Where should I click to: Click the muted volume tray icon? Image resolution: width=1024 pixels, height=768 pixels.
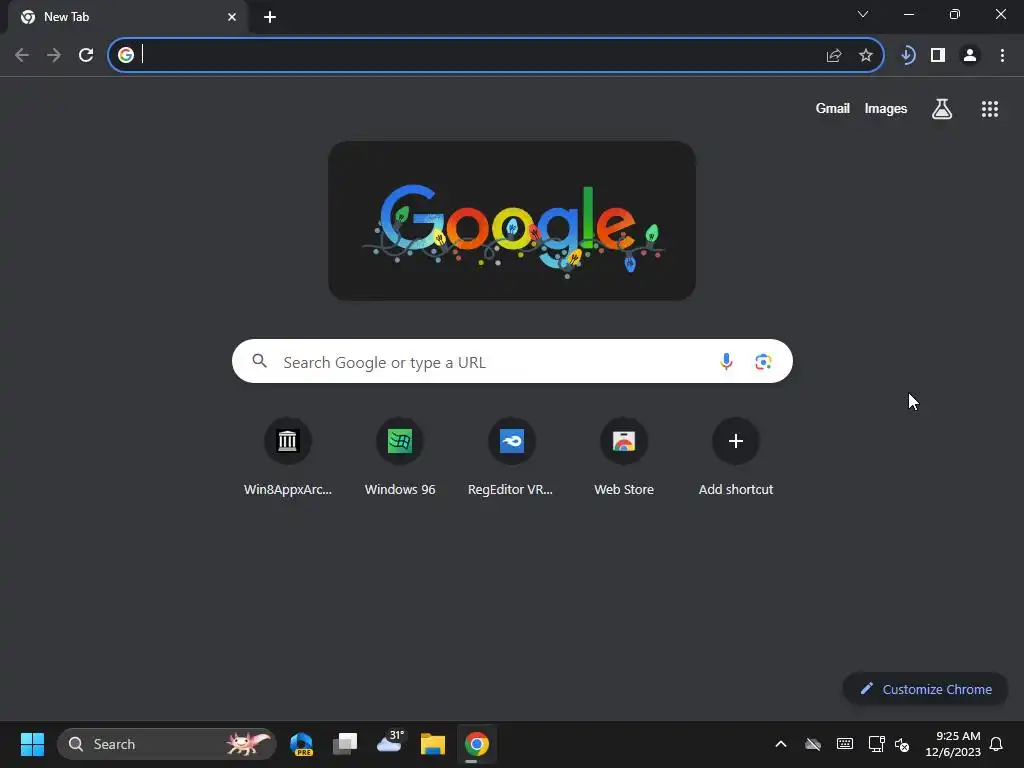click(x=902, y=744)
